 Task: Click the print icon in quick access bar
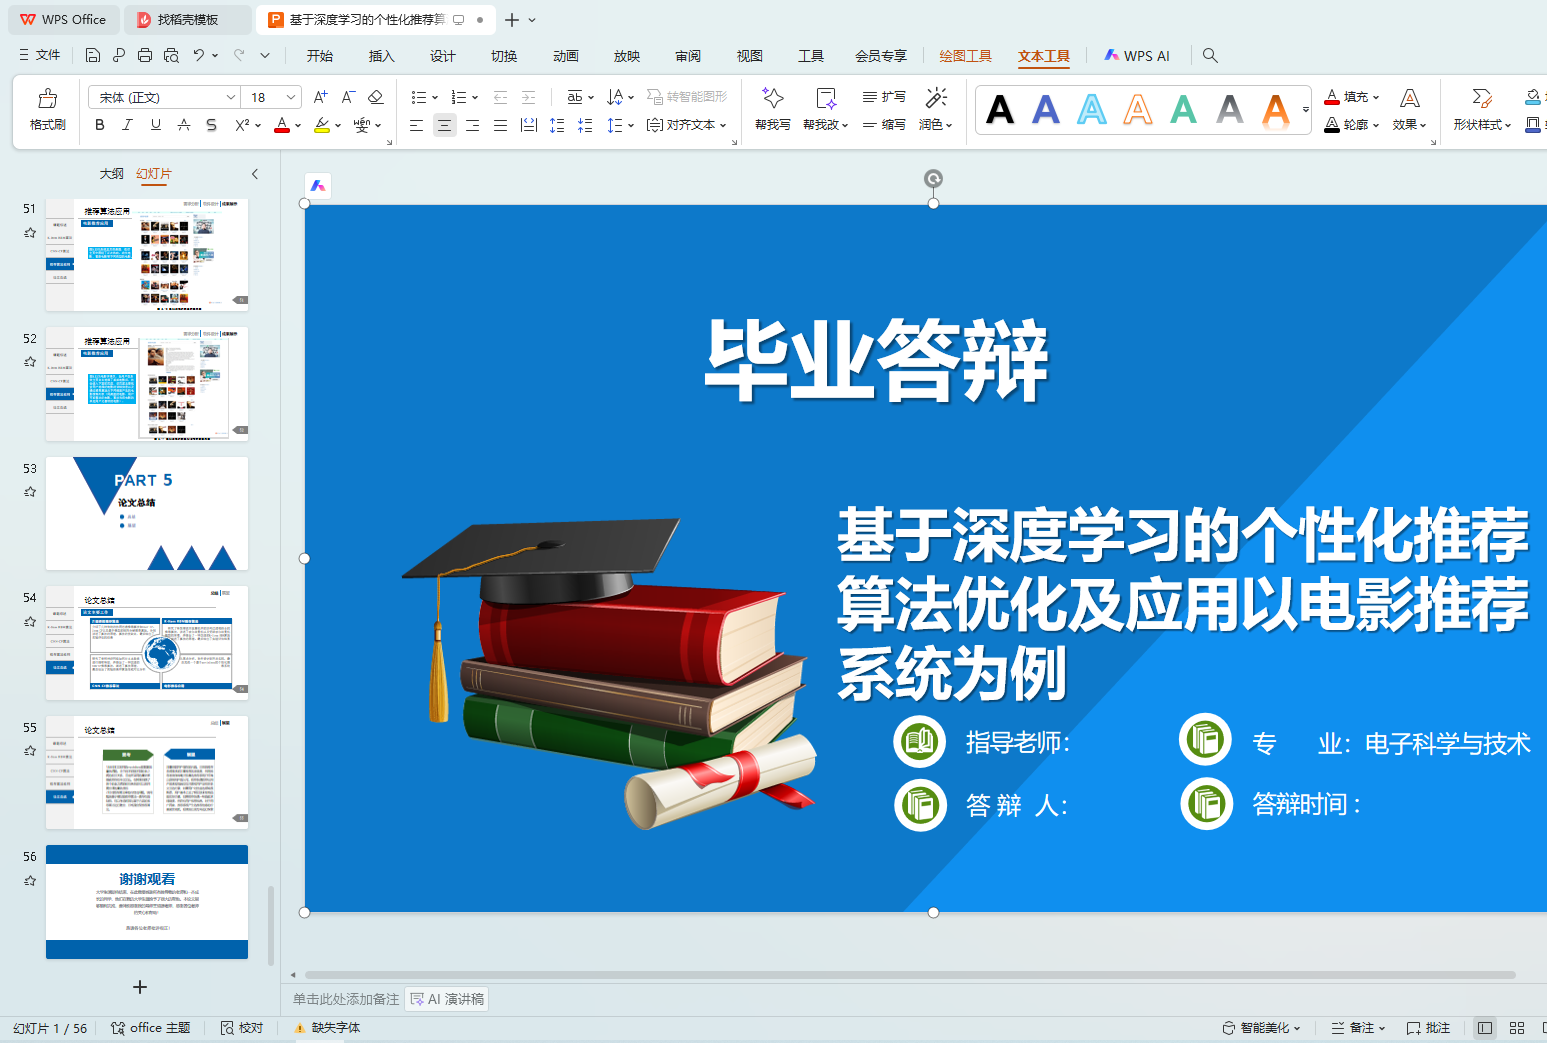click(x=145, y=55)
